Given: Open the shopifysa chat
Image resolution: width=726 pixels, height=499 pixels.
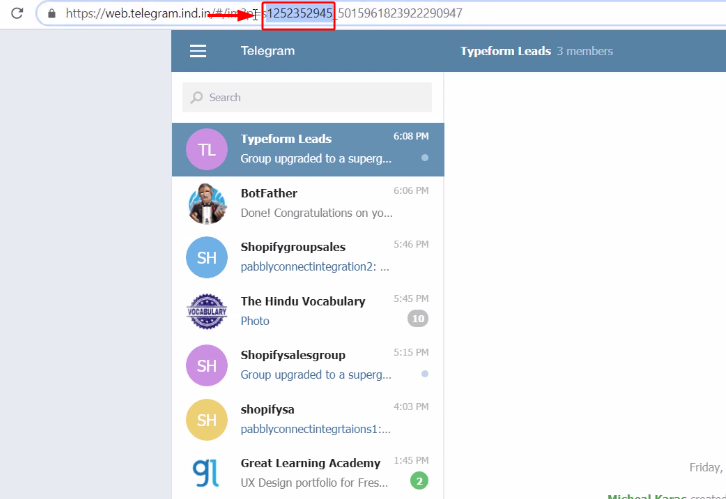Looking at the screenshot, I should pos(308,420).
